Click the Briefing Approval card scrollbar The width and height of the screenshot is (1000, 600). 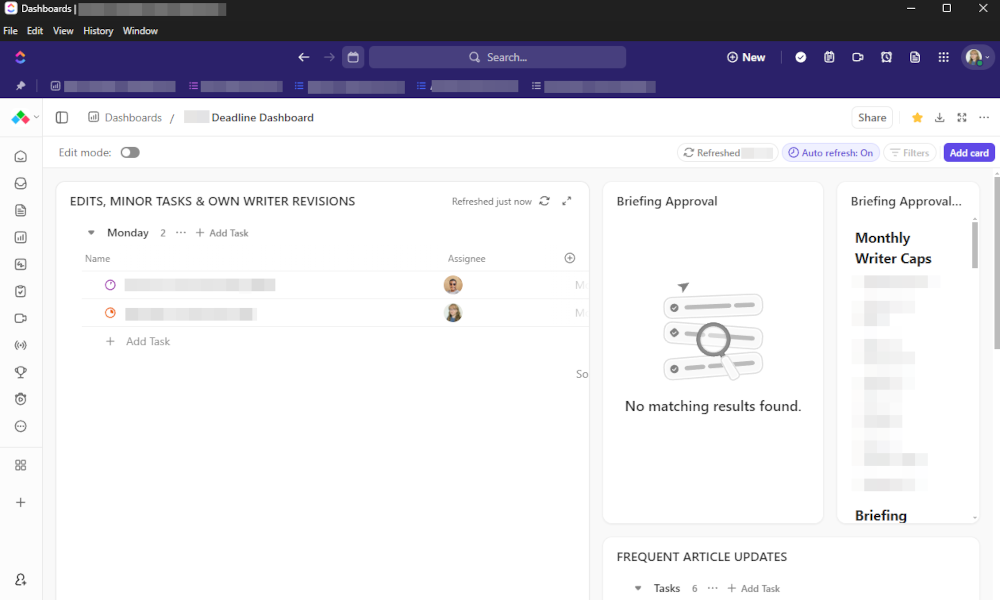click(x=974, y=245)
